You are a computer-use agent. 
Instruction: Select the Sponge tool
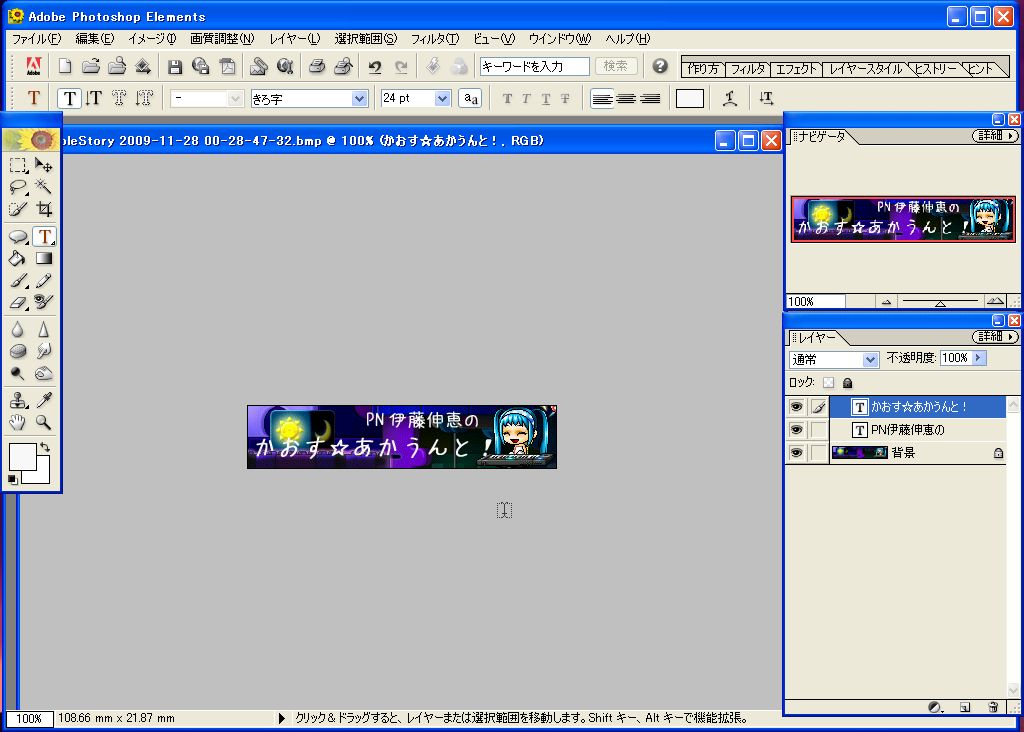tap(18, 351)
